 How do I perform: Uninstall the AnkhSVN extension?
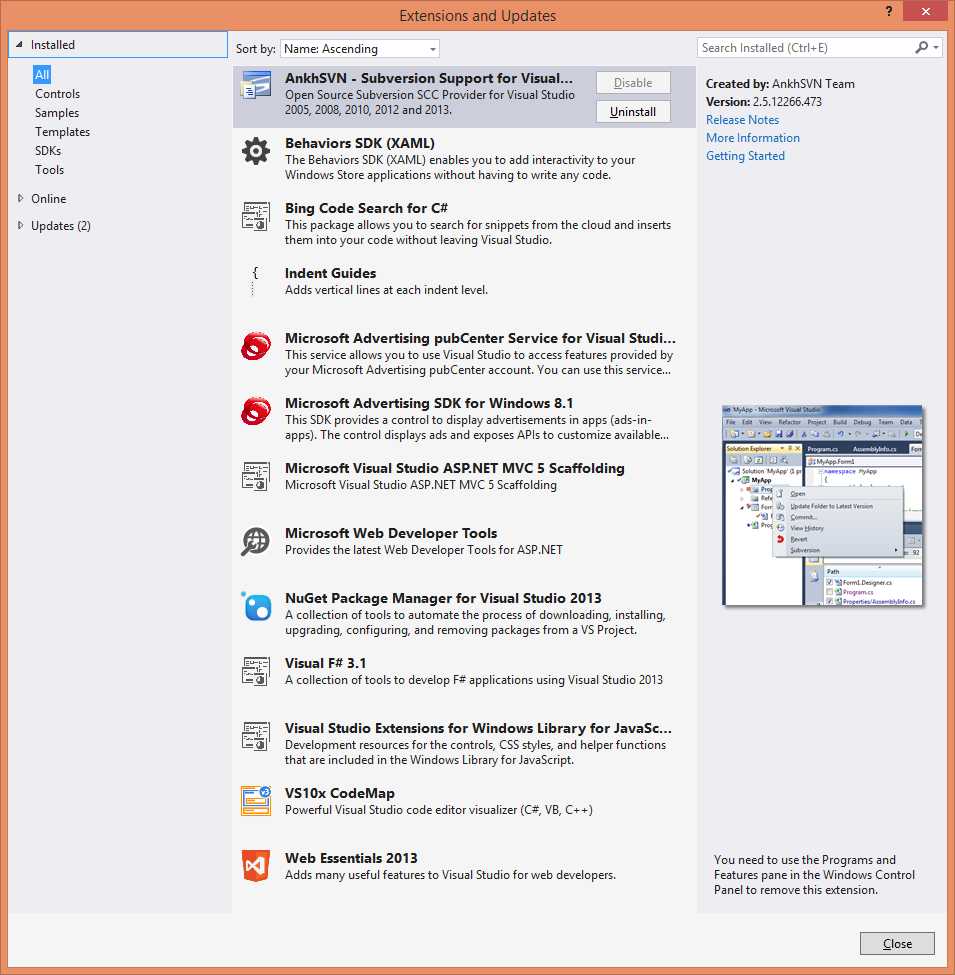click(x=633, y=112)
